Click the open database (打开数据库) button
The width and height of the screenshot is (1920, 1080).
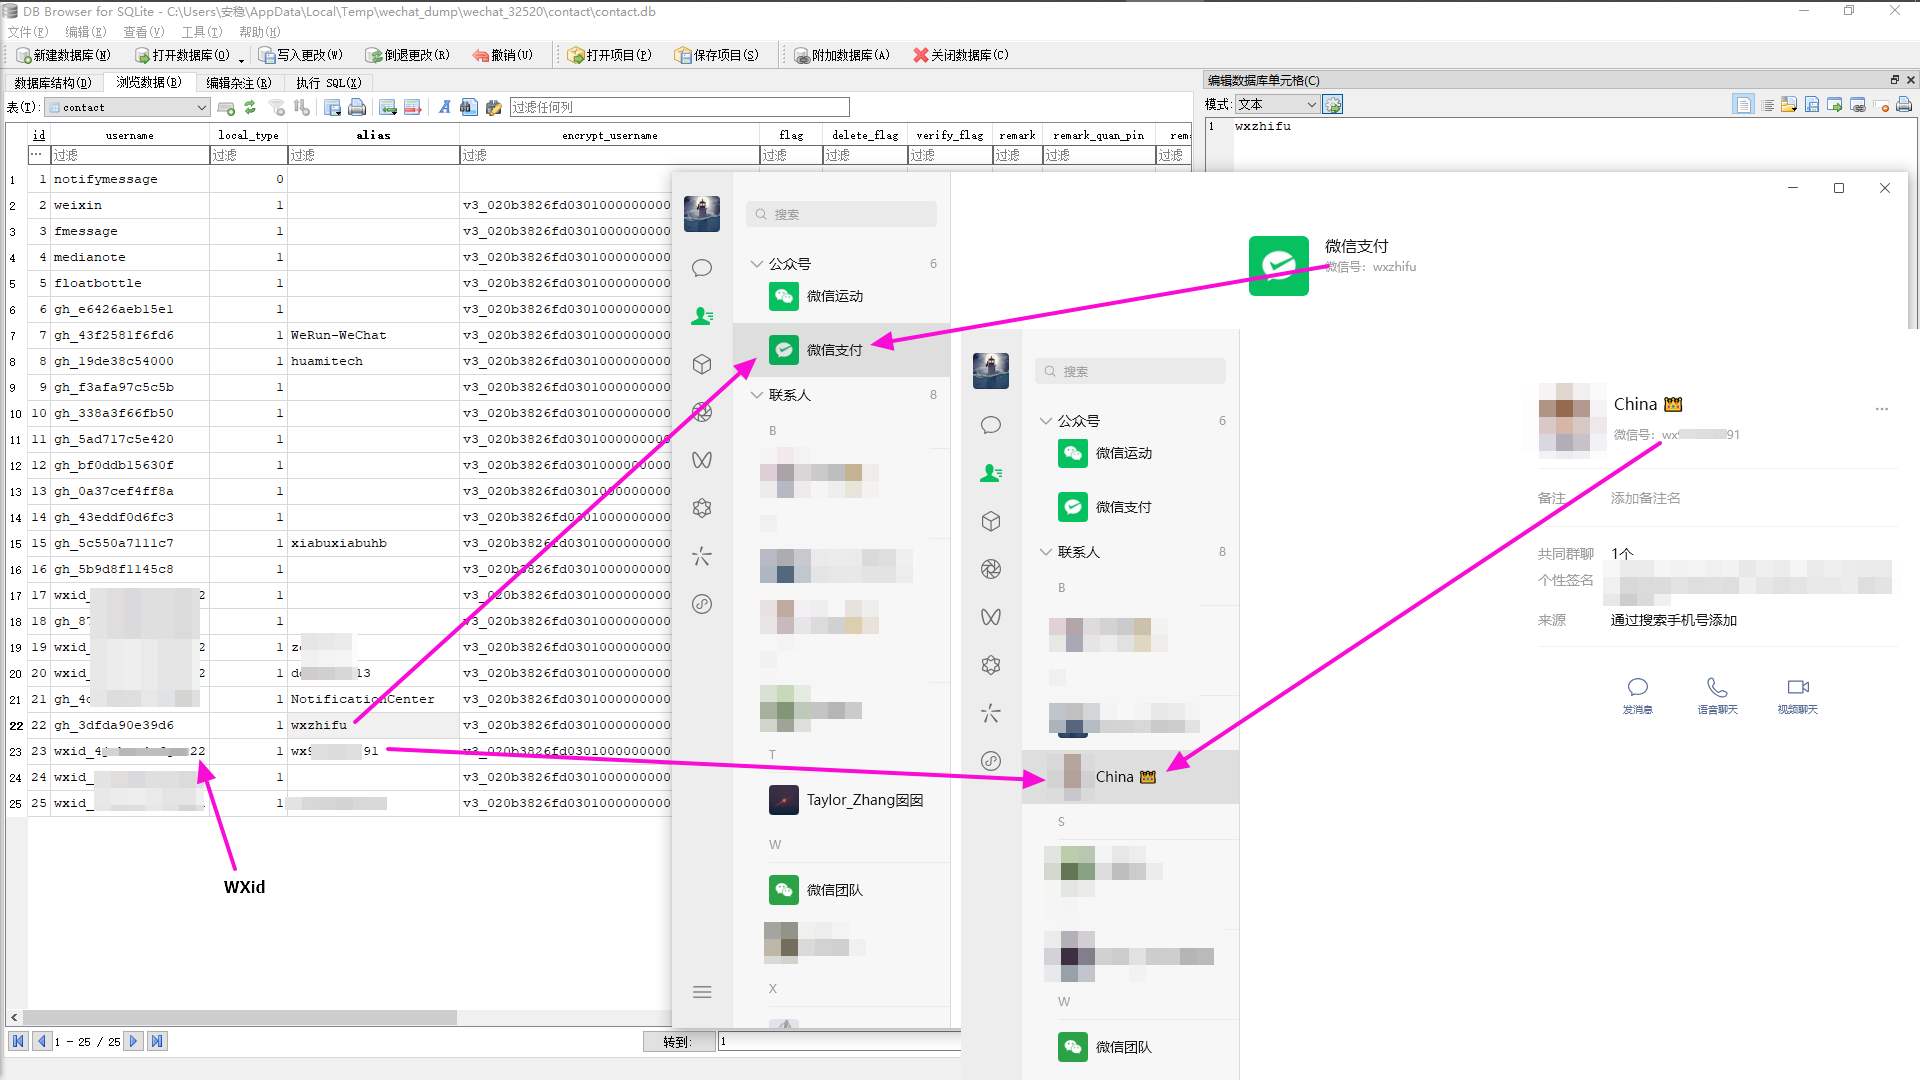pos(182,55)
